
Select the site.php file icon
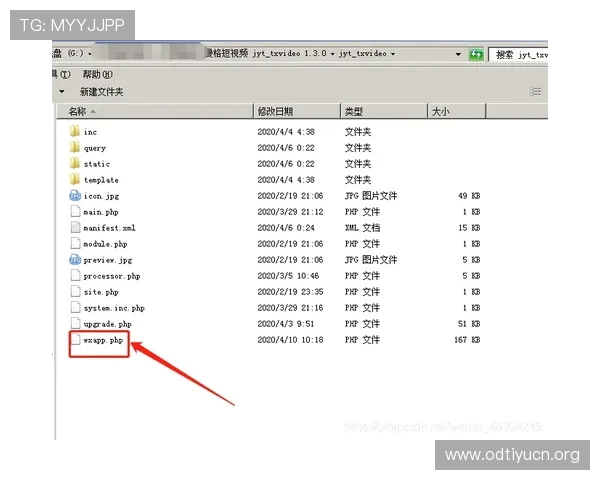(x=75, y=292)
